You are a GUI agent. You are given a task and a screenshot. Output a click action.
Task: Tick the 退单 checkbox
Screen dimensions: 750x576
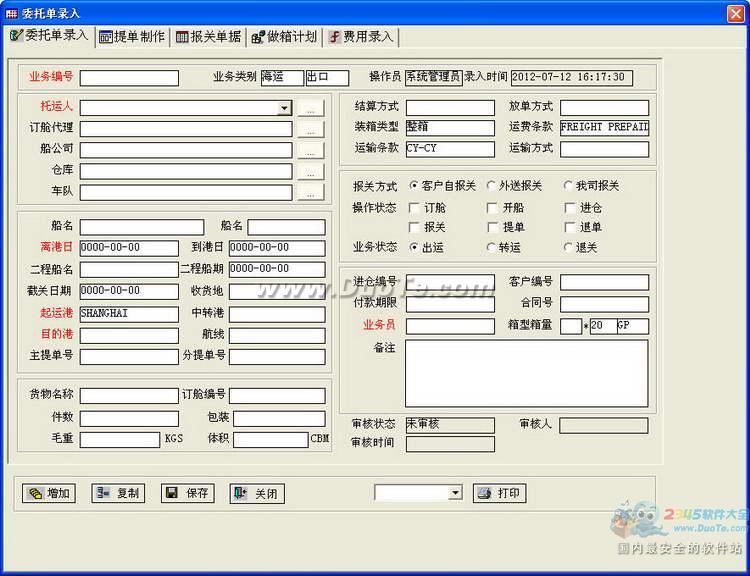570,227
